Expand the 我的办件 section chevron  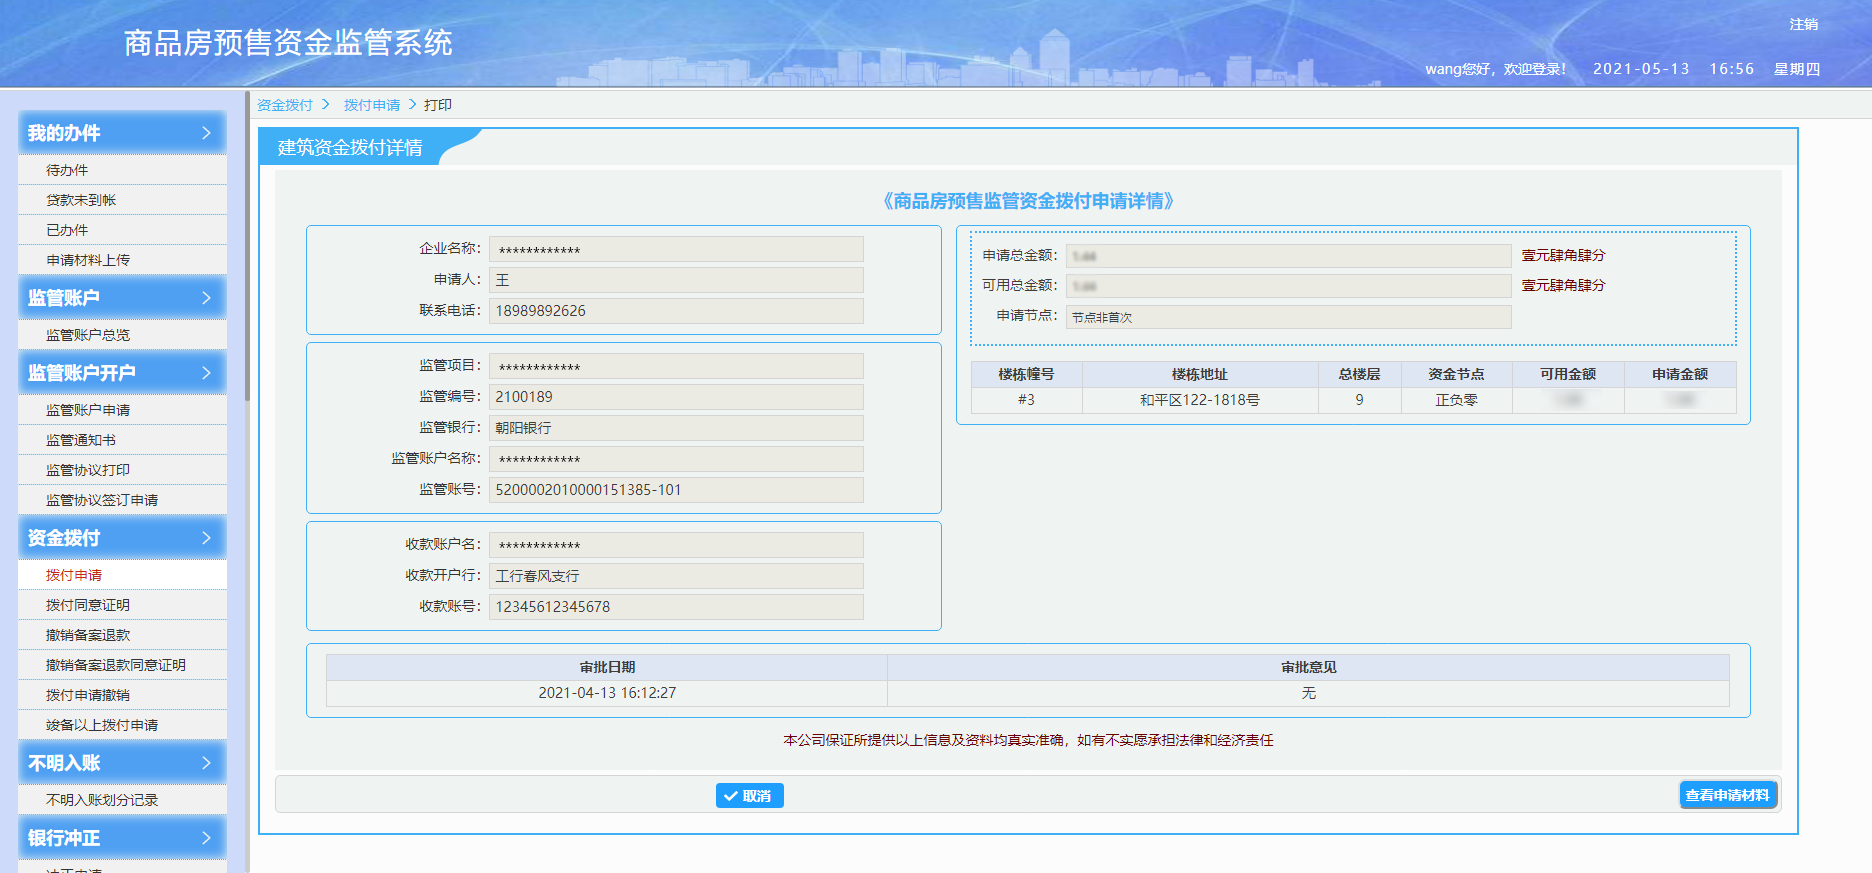click(206, 133)
